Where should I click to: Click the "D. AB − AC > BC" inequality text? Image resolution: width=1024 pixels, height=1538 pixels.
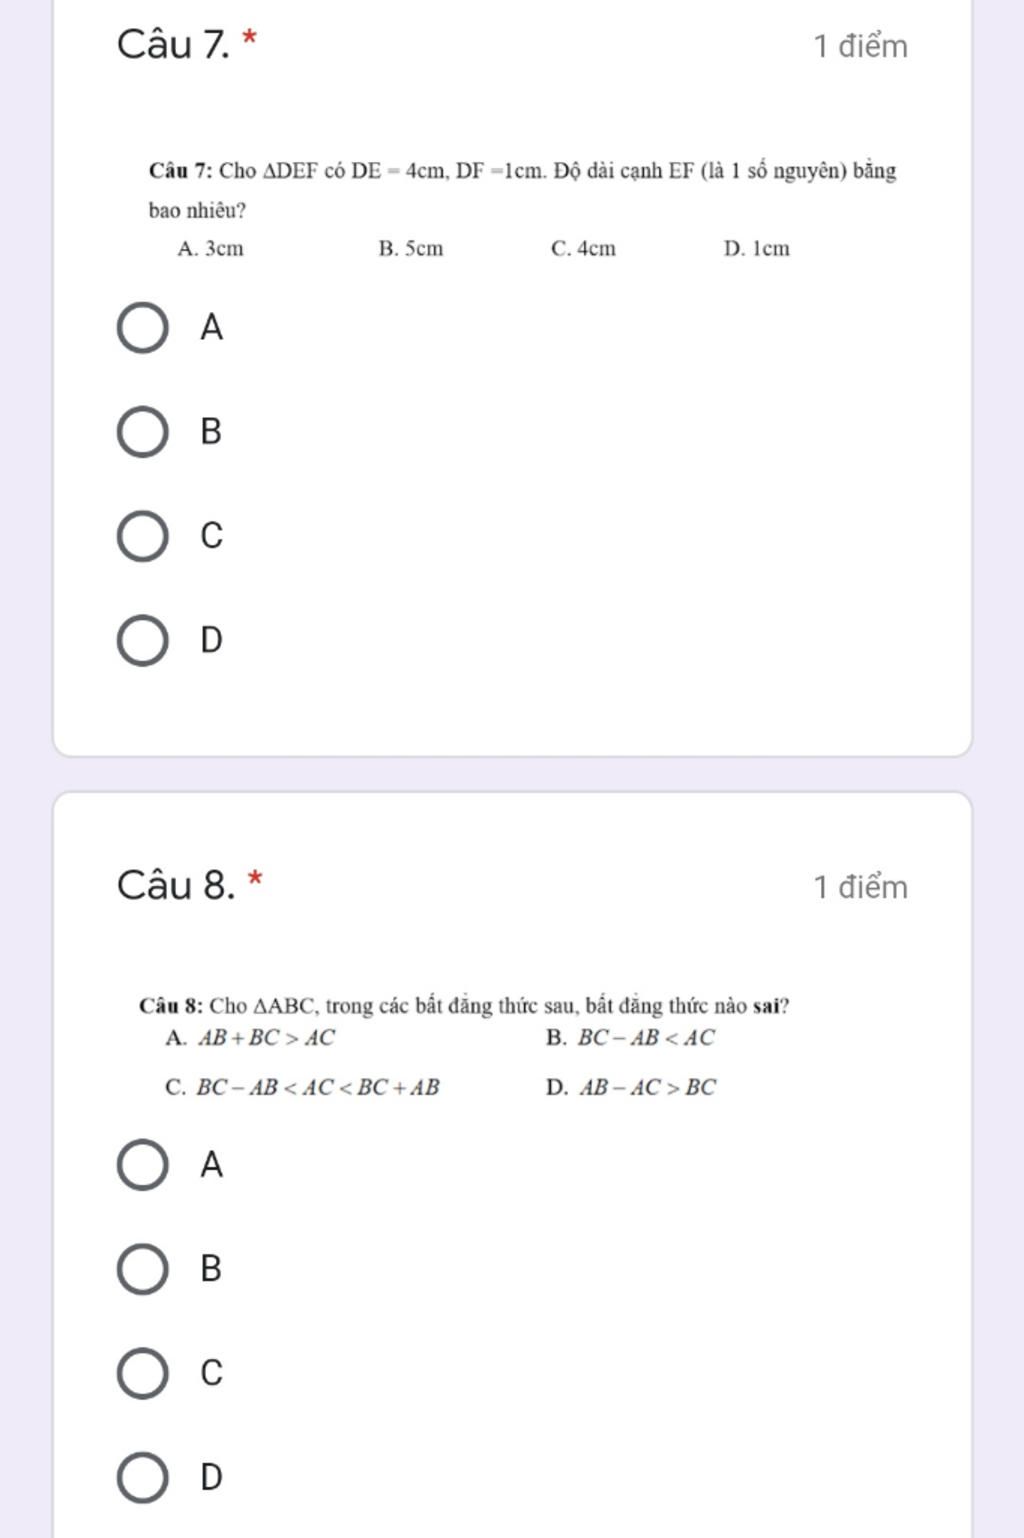pos(631,1088)
